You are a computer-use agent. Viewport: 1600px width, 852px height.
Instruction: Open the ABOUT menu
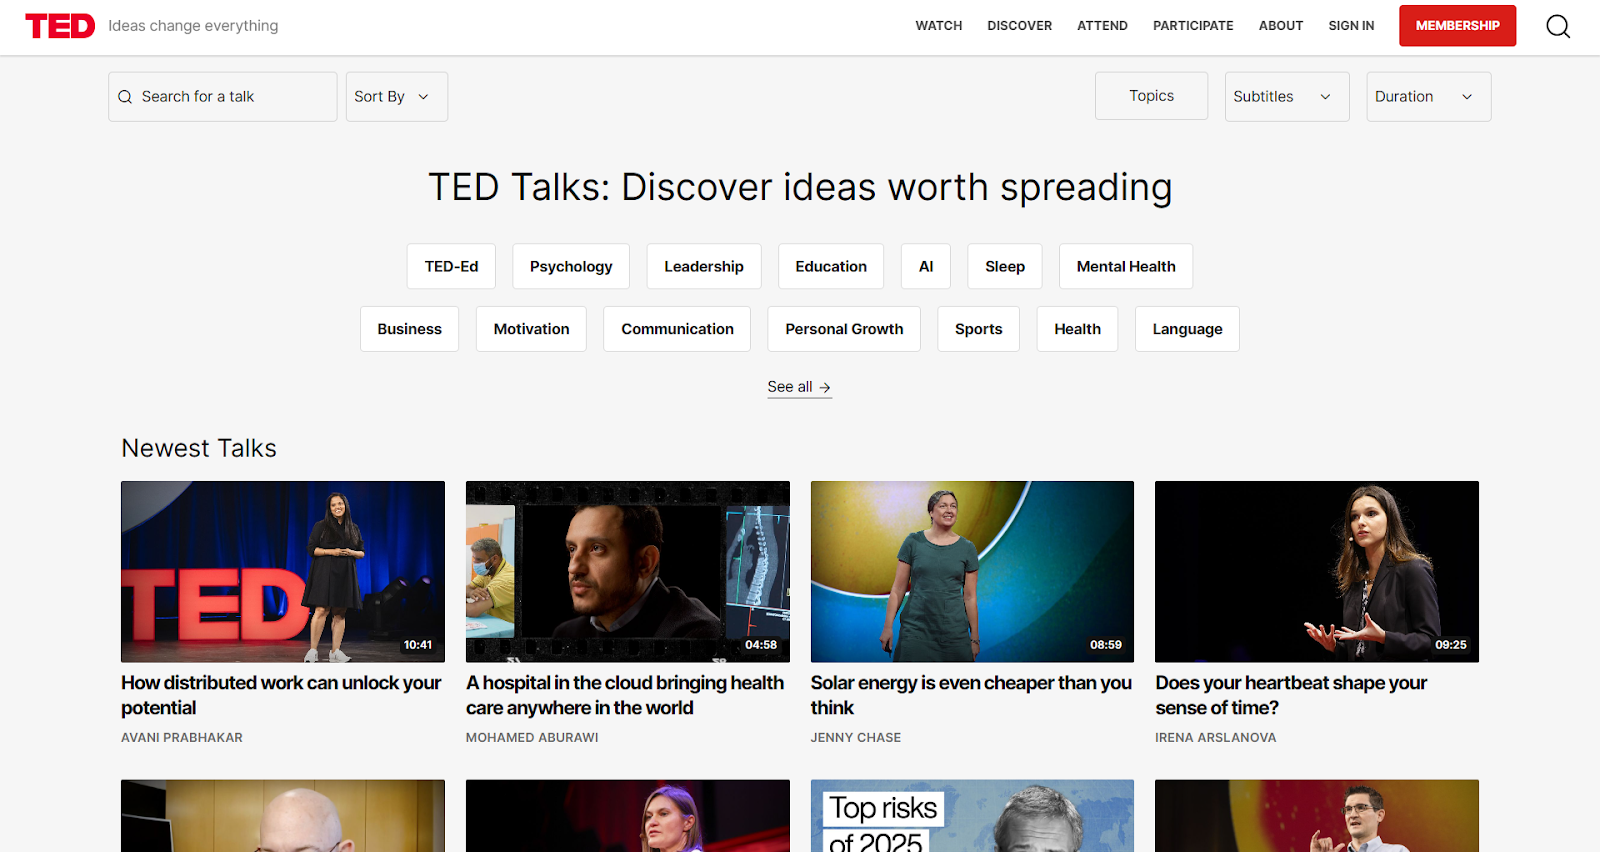[x=1281, y=26]
